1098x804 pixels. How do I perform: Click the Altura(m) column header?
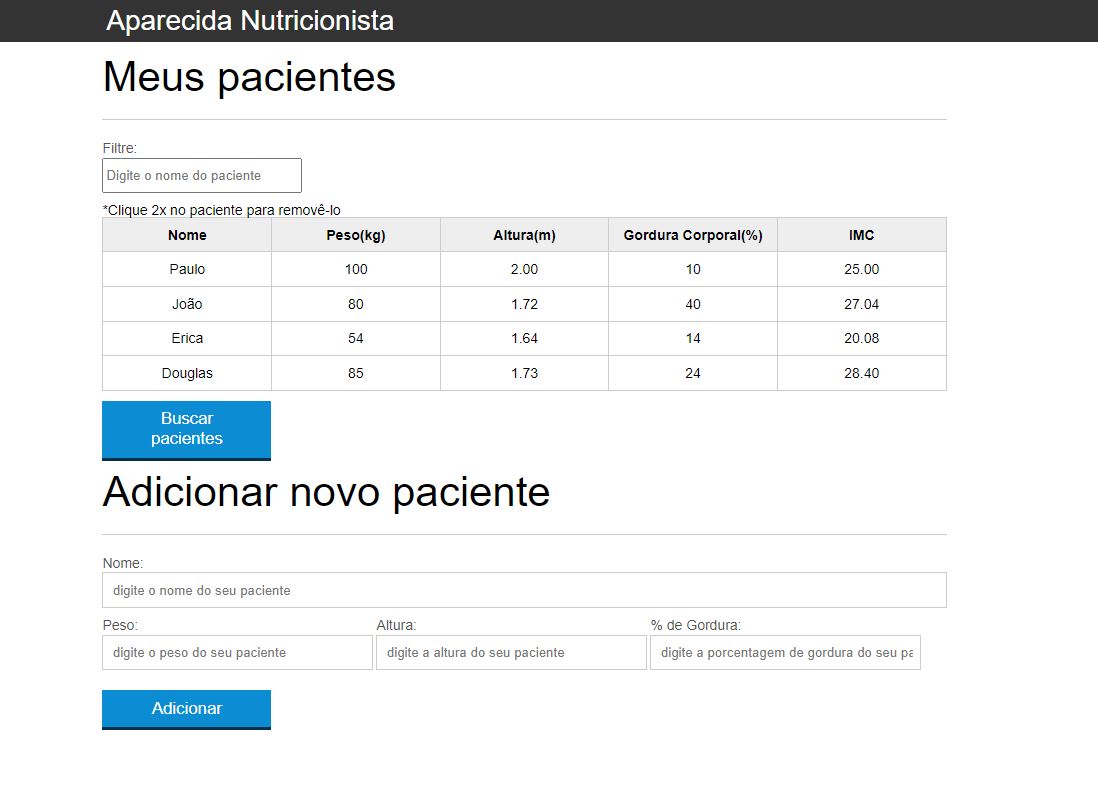click(x=524, y=234)
